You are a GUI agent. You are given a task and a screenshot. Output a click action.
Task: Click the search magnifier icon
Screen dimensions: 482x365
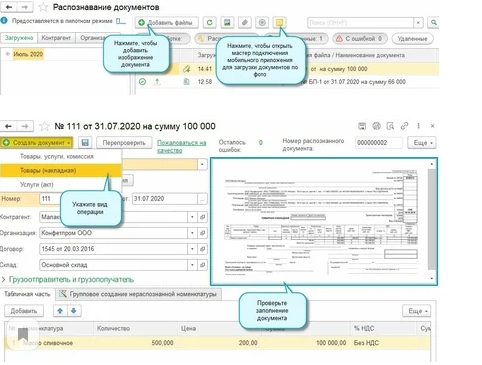(x=433, y=22)
